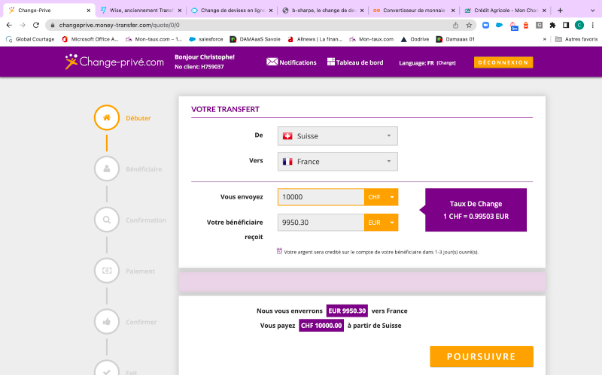Click the Confirmation magnifier step icon
This screenshot has height=375, width=602.
[x=107, y=220]
